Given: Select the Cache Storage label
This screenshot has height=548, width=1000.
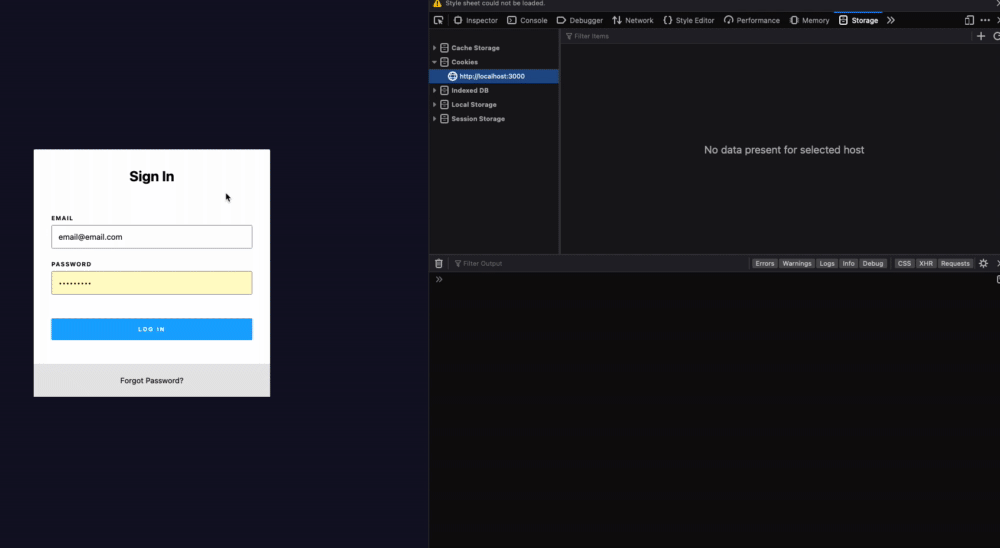Looking at the screenshot, I should [475, 48].
